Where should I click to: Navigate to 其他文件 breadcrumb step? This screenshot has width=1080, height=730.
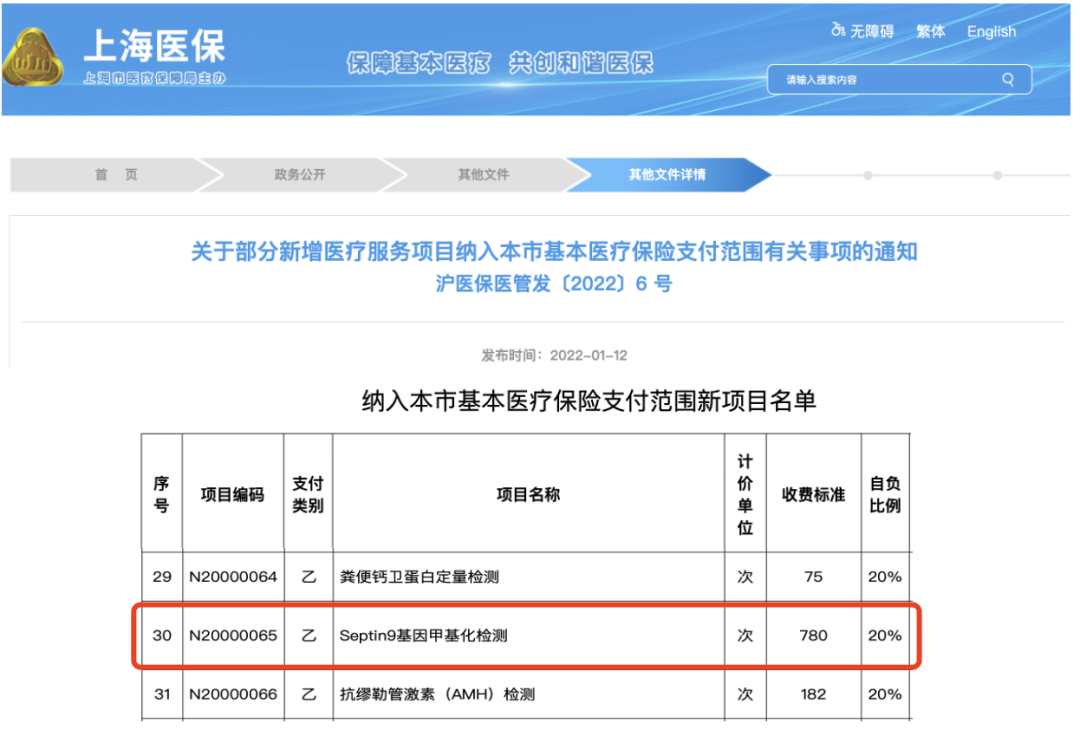pyautogui.click(x=484, y=174)
